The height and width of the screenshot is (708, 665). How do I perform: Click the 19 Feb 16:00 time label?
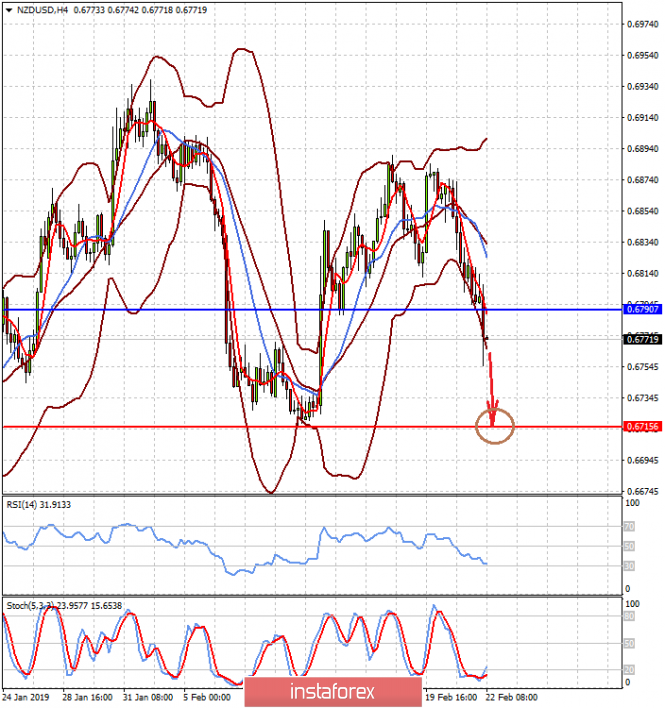pos(451,697)
